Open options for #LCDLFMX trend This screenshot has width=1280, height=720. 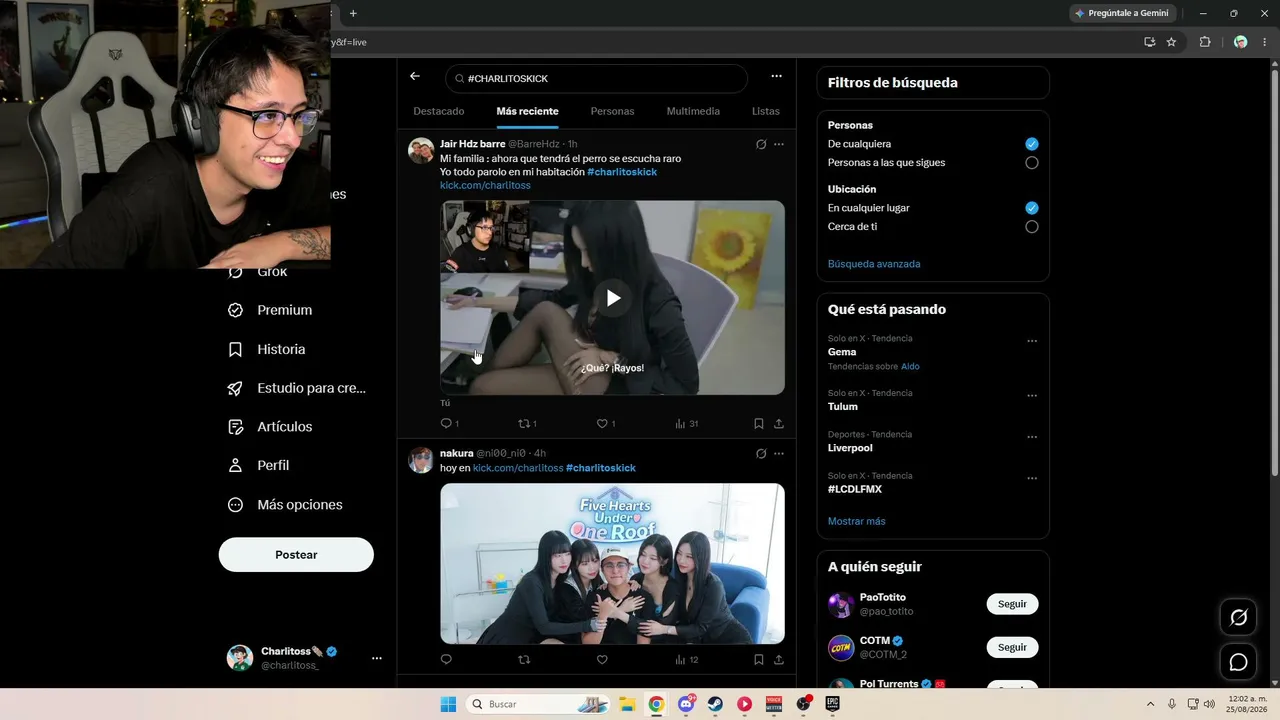pos(1032,478)
